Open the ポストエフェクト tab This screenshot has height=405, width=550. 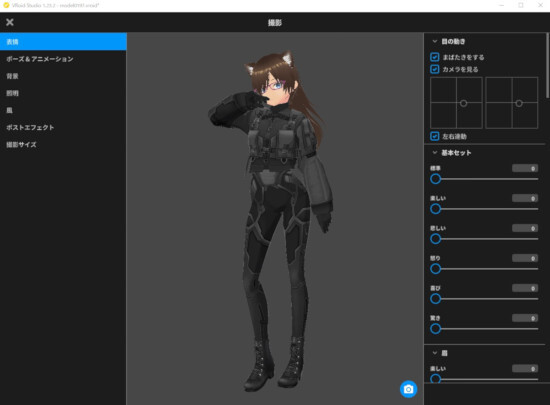click(x=63, y=127)
